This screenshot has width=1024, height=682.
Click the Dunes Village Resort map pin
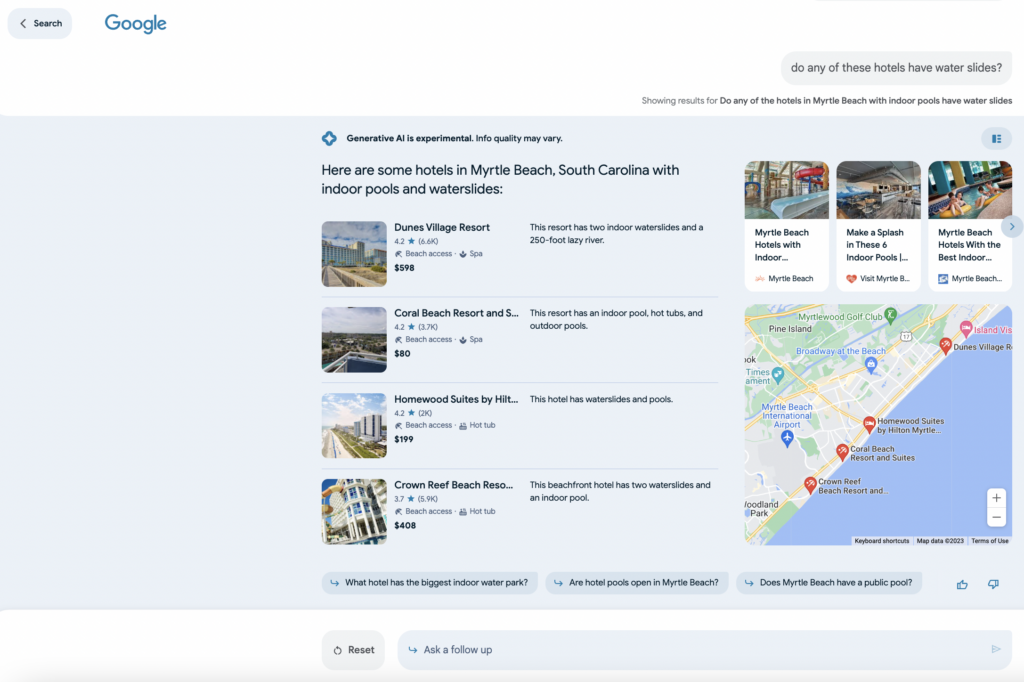click(945, 345)
